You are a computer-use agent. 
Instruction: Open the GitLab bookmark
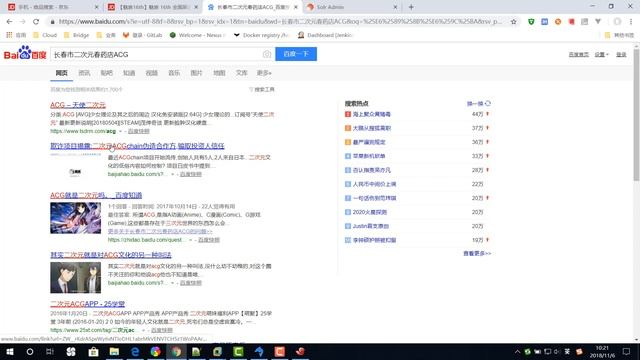(x=142, y=35)
